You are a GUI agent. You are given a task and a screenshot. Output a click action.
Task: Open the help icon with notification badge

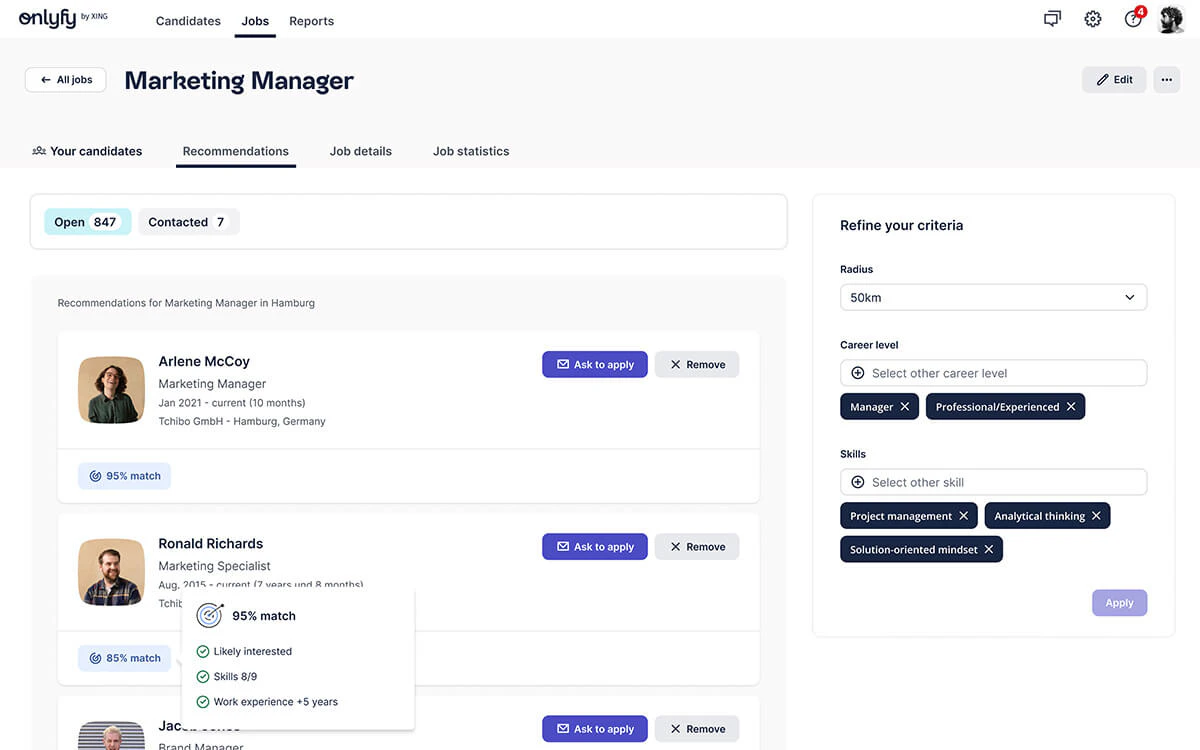click(x=1134, y=18)
